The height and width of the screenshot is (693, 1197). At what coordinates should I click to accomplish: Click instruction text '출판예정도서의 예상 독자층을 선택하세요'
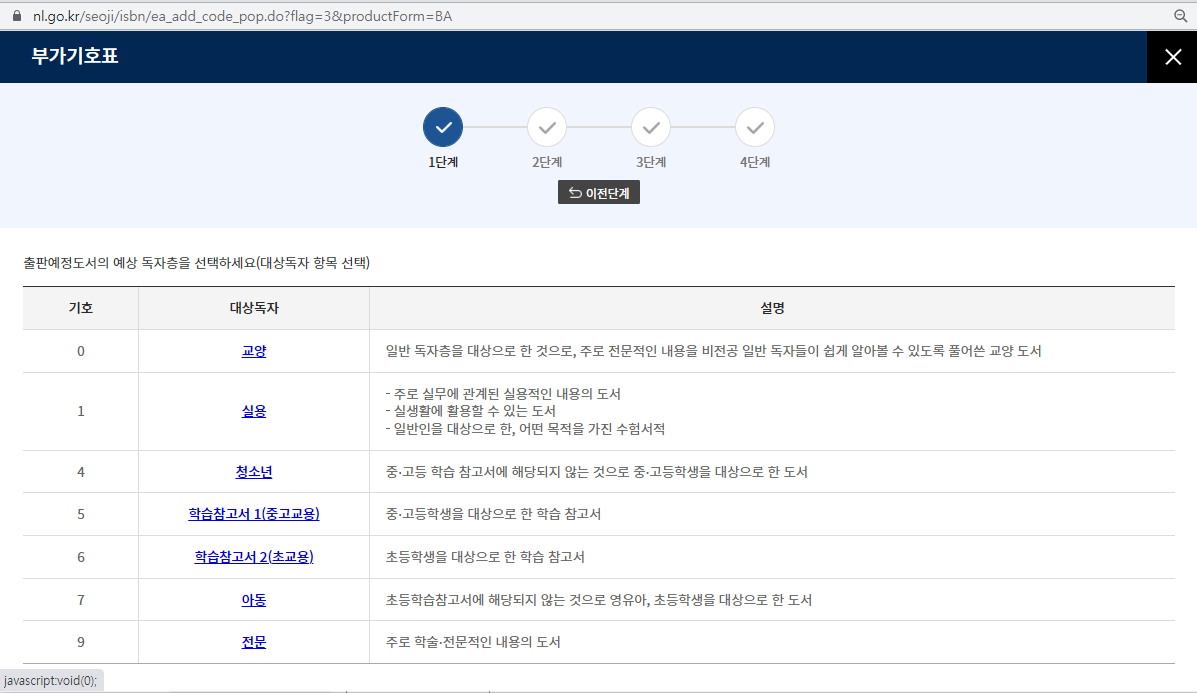click(x=139, y=263)
